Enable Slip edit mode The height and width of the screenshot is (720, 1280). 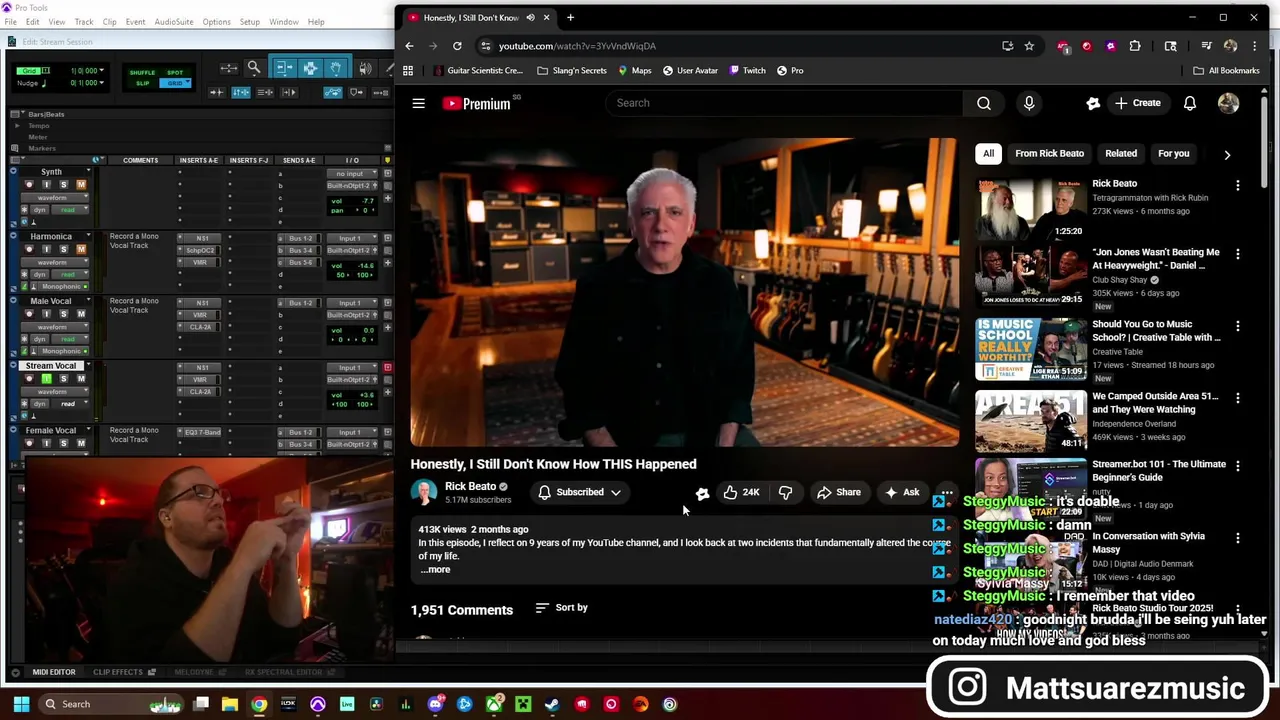click(143, 83)
